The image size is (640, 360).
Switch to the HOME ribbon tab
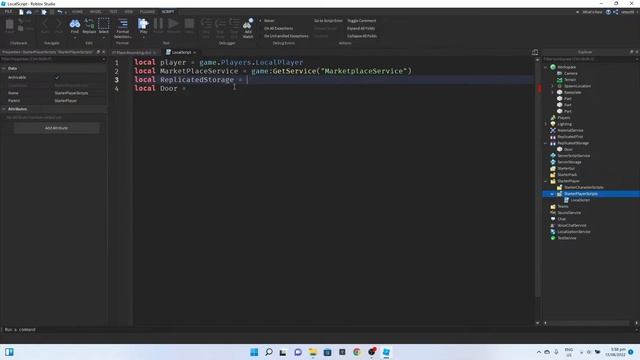coord(77,12)
